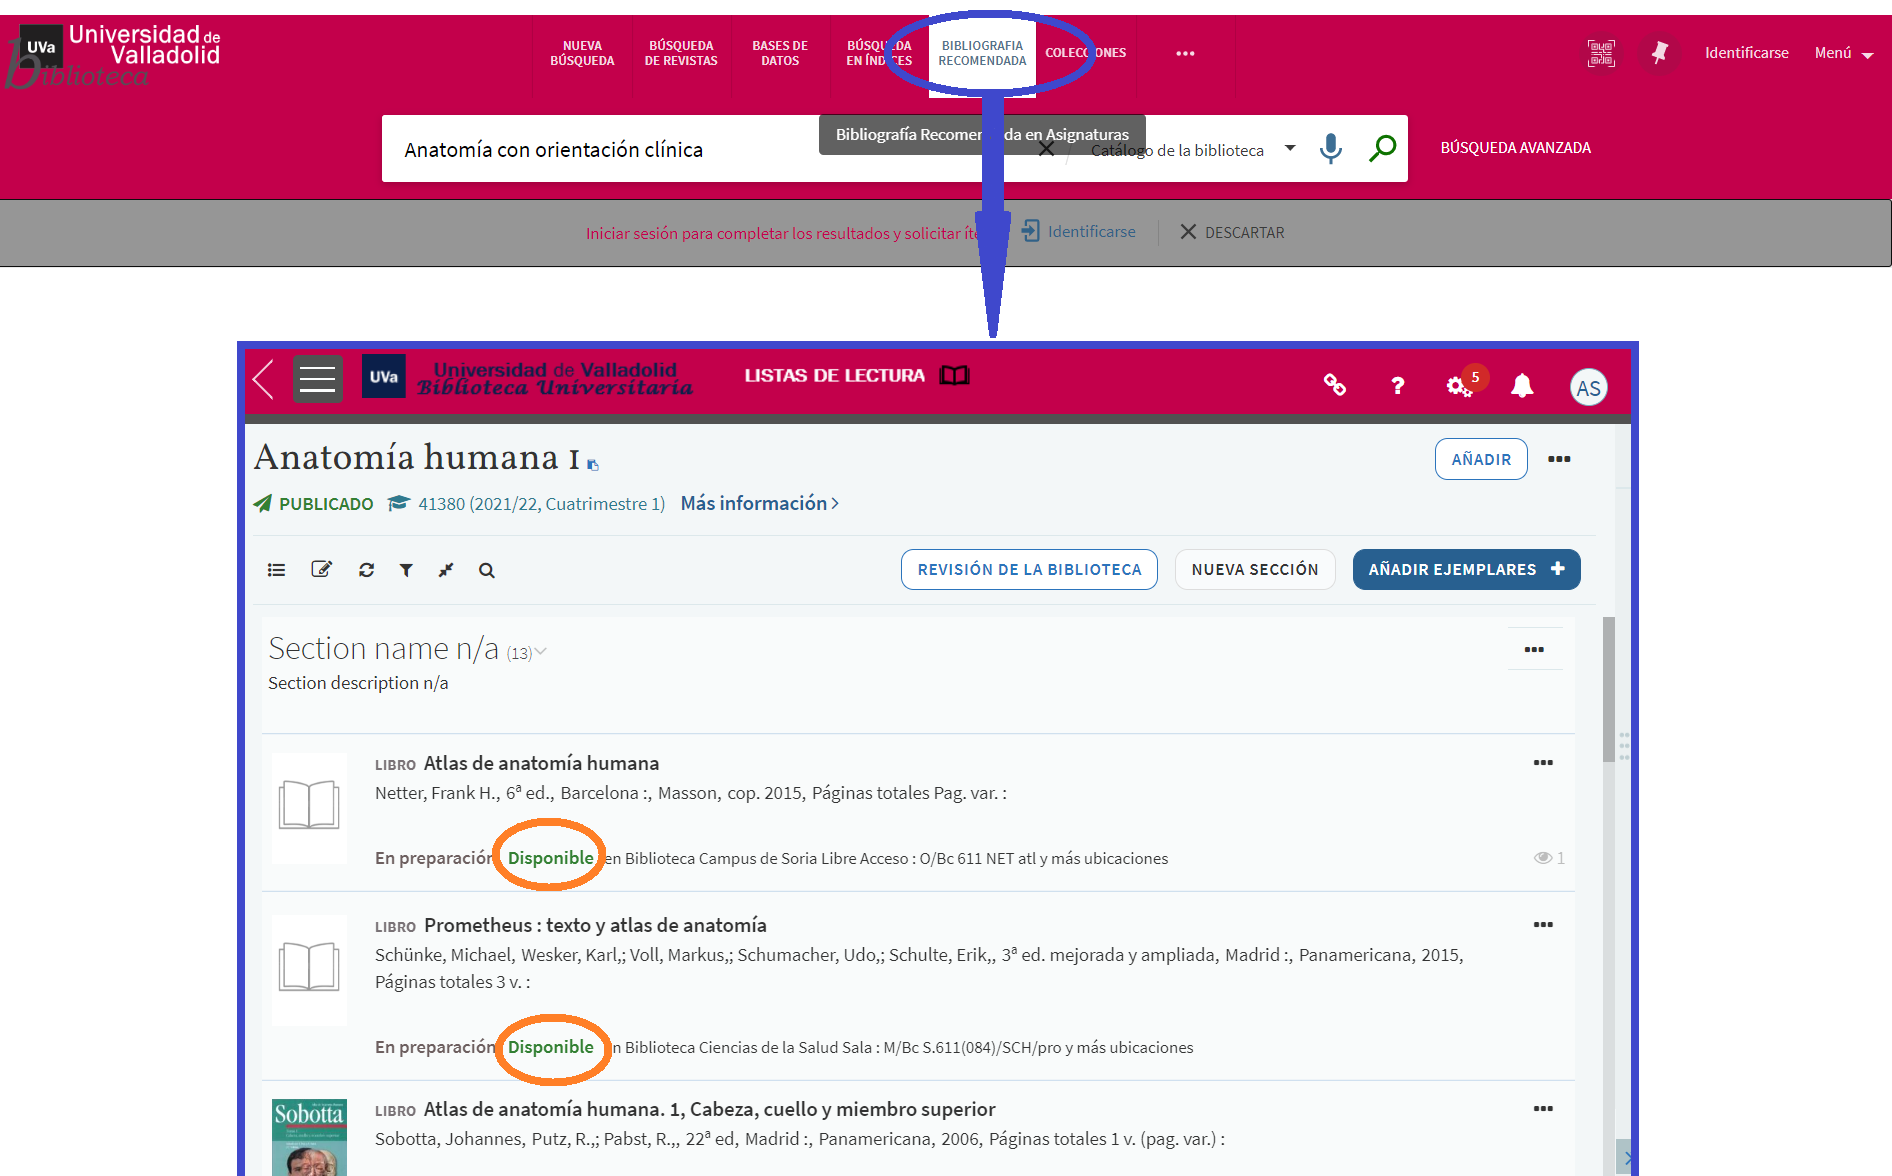Clear search text with the X
This screenshot has width=1892, height=1176.
(x=1046, y=149)
